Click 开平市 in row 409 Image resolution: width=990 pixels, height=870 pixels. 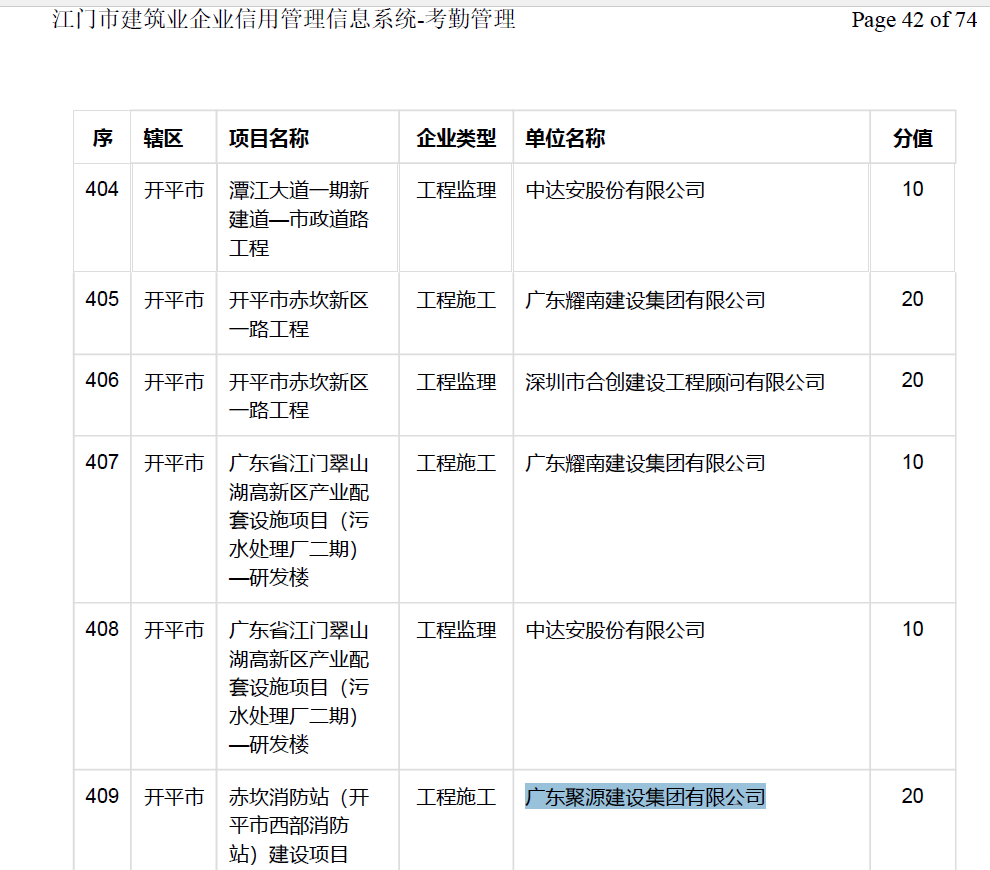174,797
